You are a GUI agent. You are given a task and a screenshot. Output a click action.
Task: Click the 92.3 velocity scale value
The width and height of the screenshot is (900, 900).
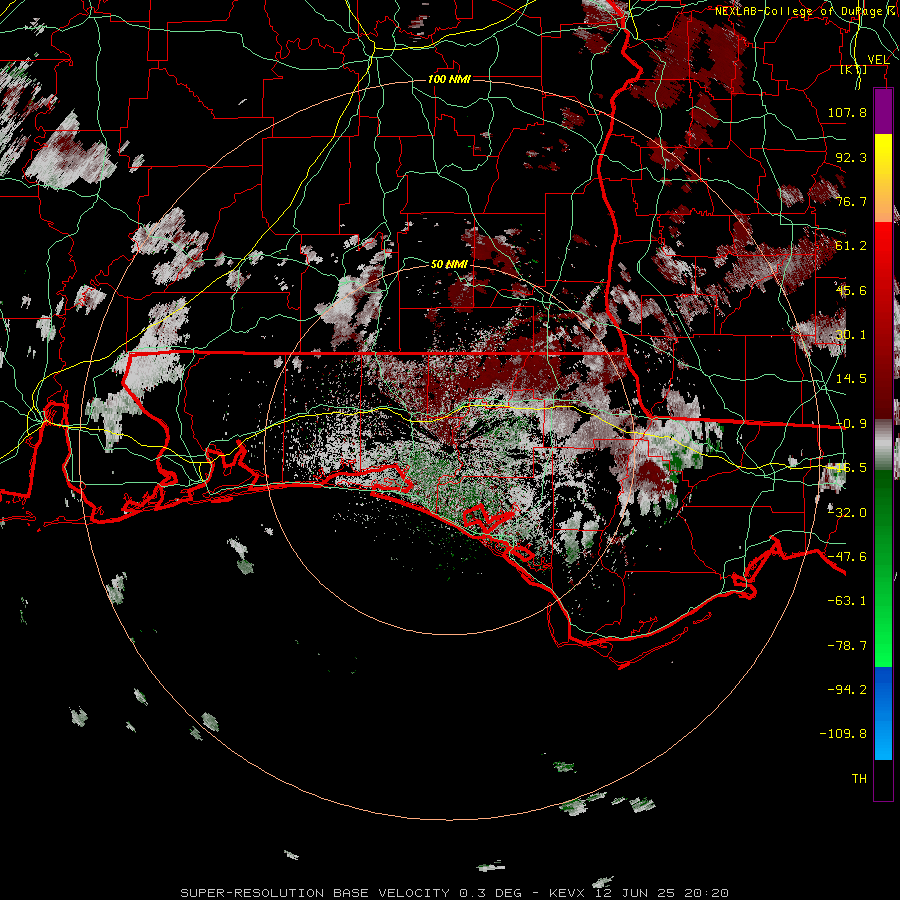(851, 157)
